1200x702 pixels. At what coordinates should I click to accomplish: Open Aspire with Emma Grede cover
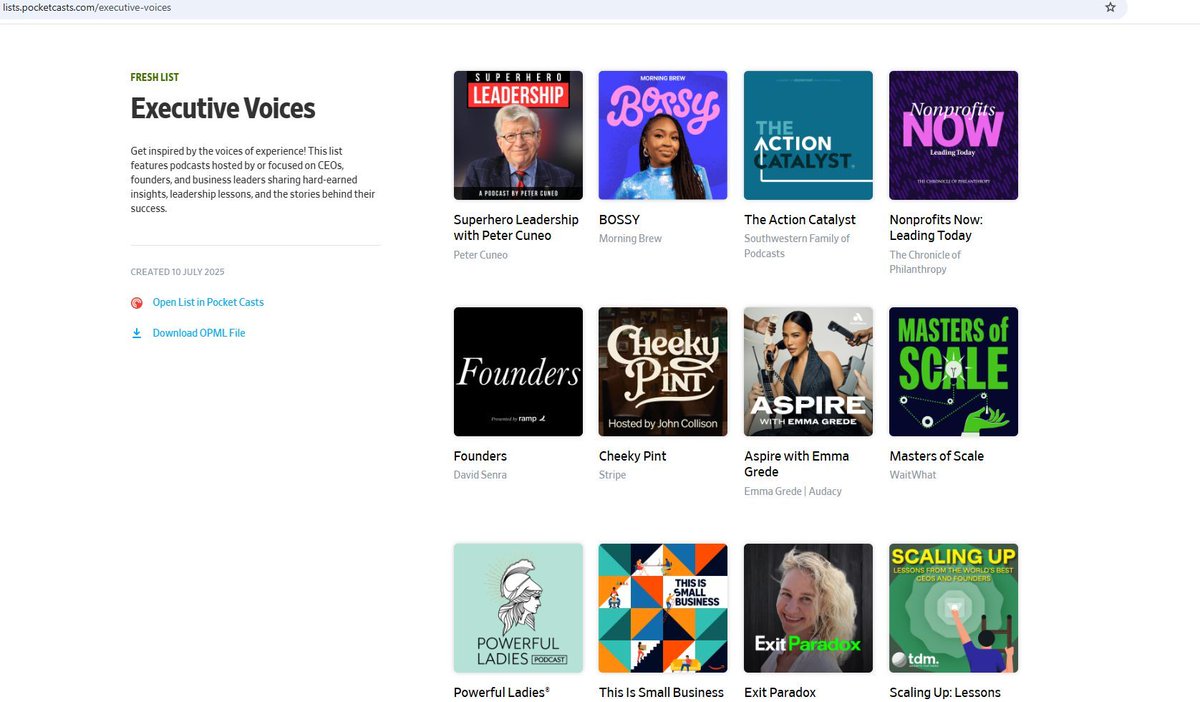(x=808, y=372)
